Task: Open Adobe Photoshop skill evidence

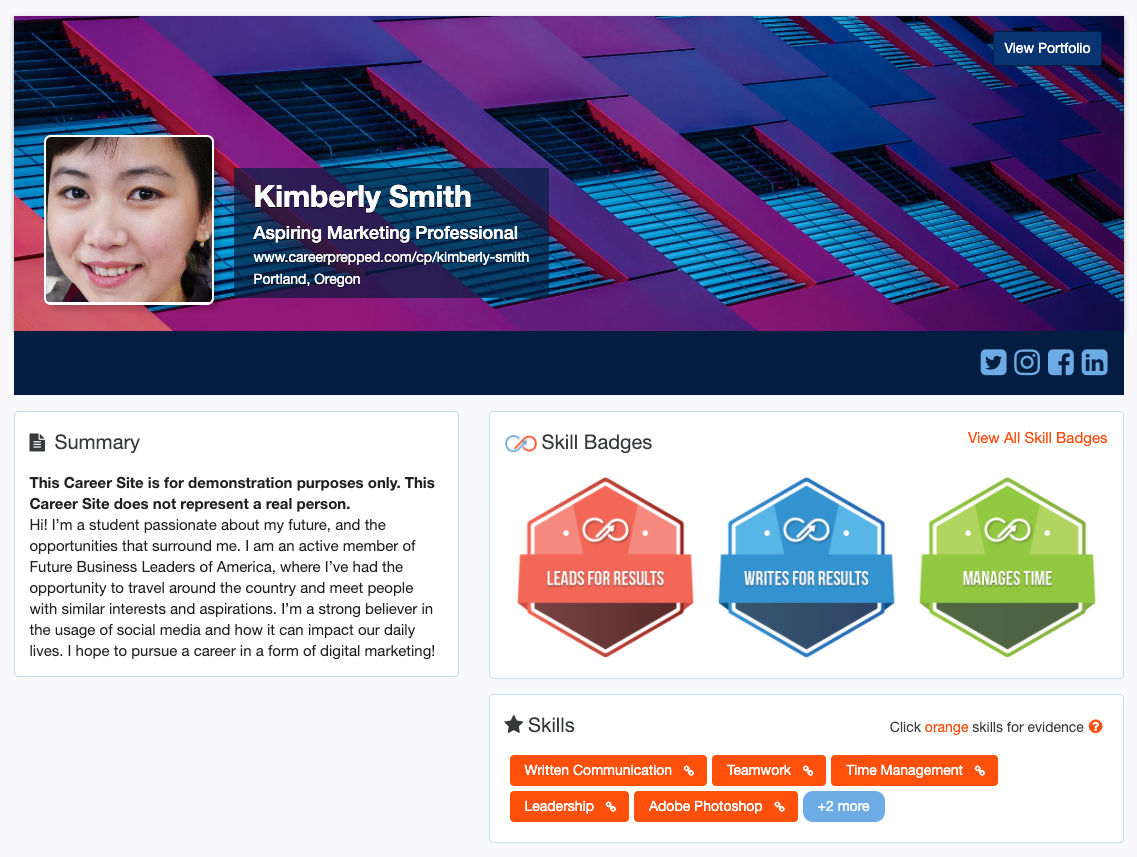Action: [x=715, y=806]
